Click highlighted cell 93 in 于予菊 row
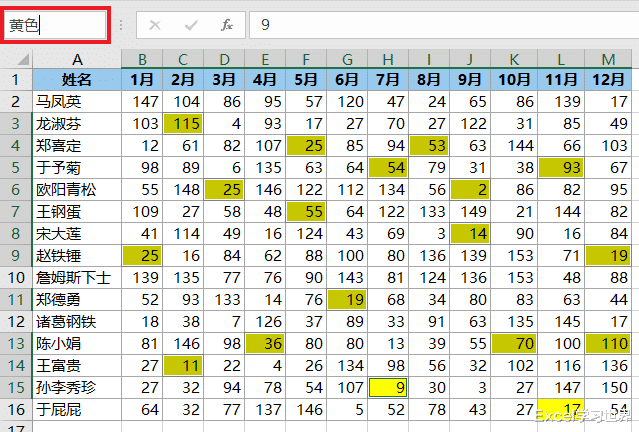The width and height of the screenshot is (639, 432). pyautogui.click(x=561, y=168)
